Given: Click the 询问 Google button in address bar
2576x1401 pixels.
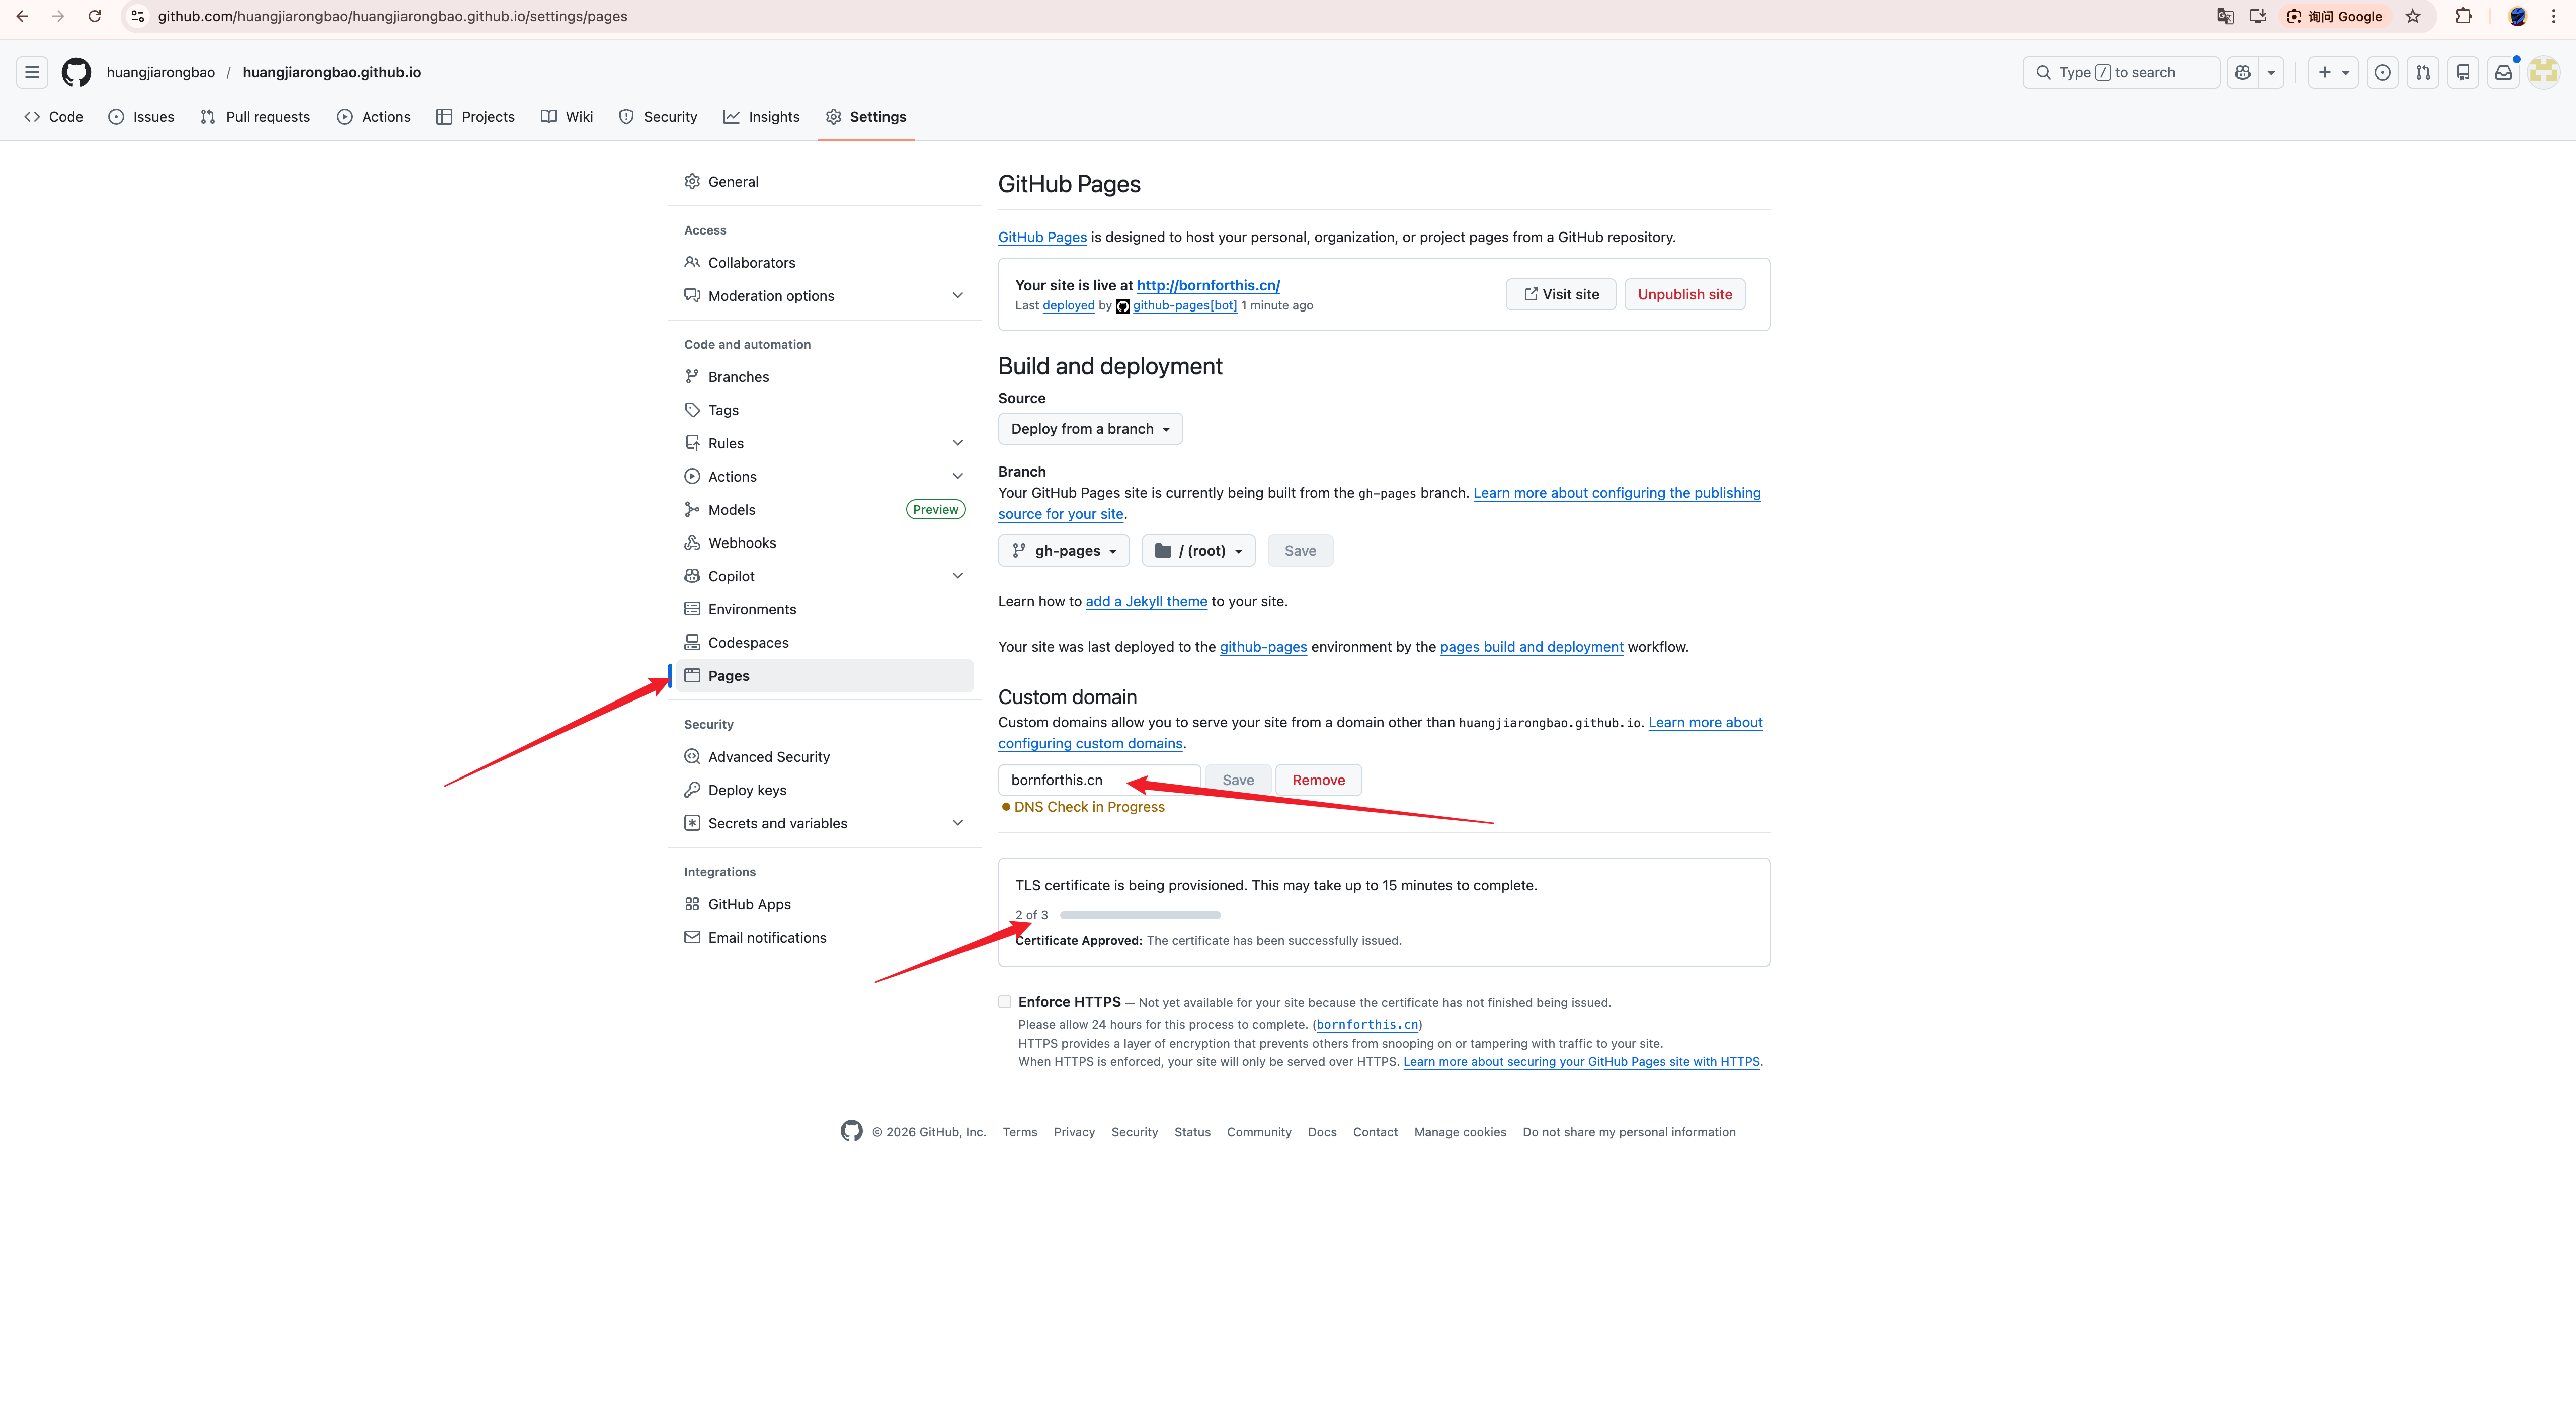Looking at the screenshot, I should (x=2335, y=16).
